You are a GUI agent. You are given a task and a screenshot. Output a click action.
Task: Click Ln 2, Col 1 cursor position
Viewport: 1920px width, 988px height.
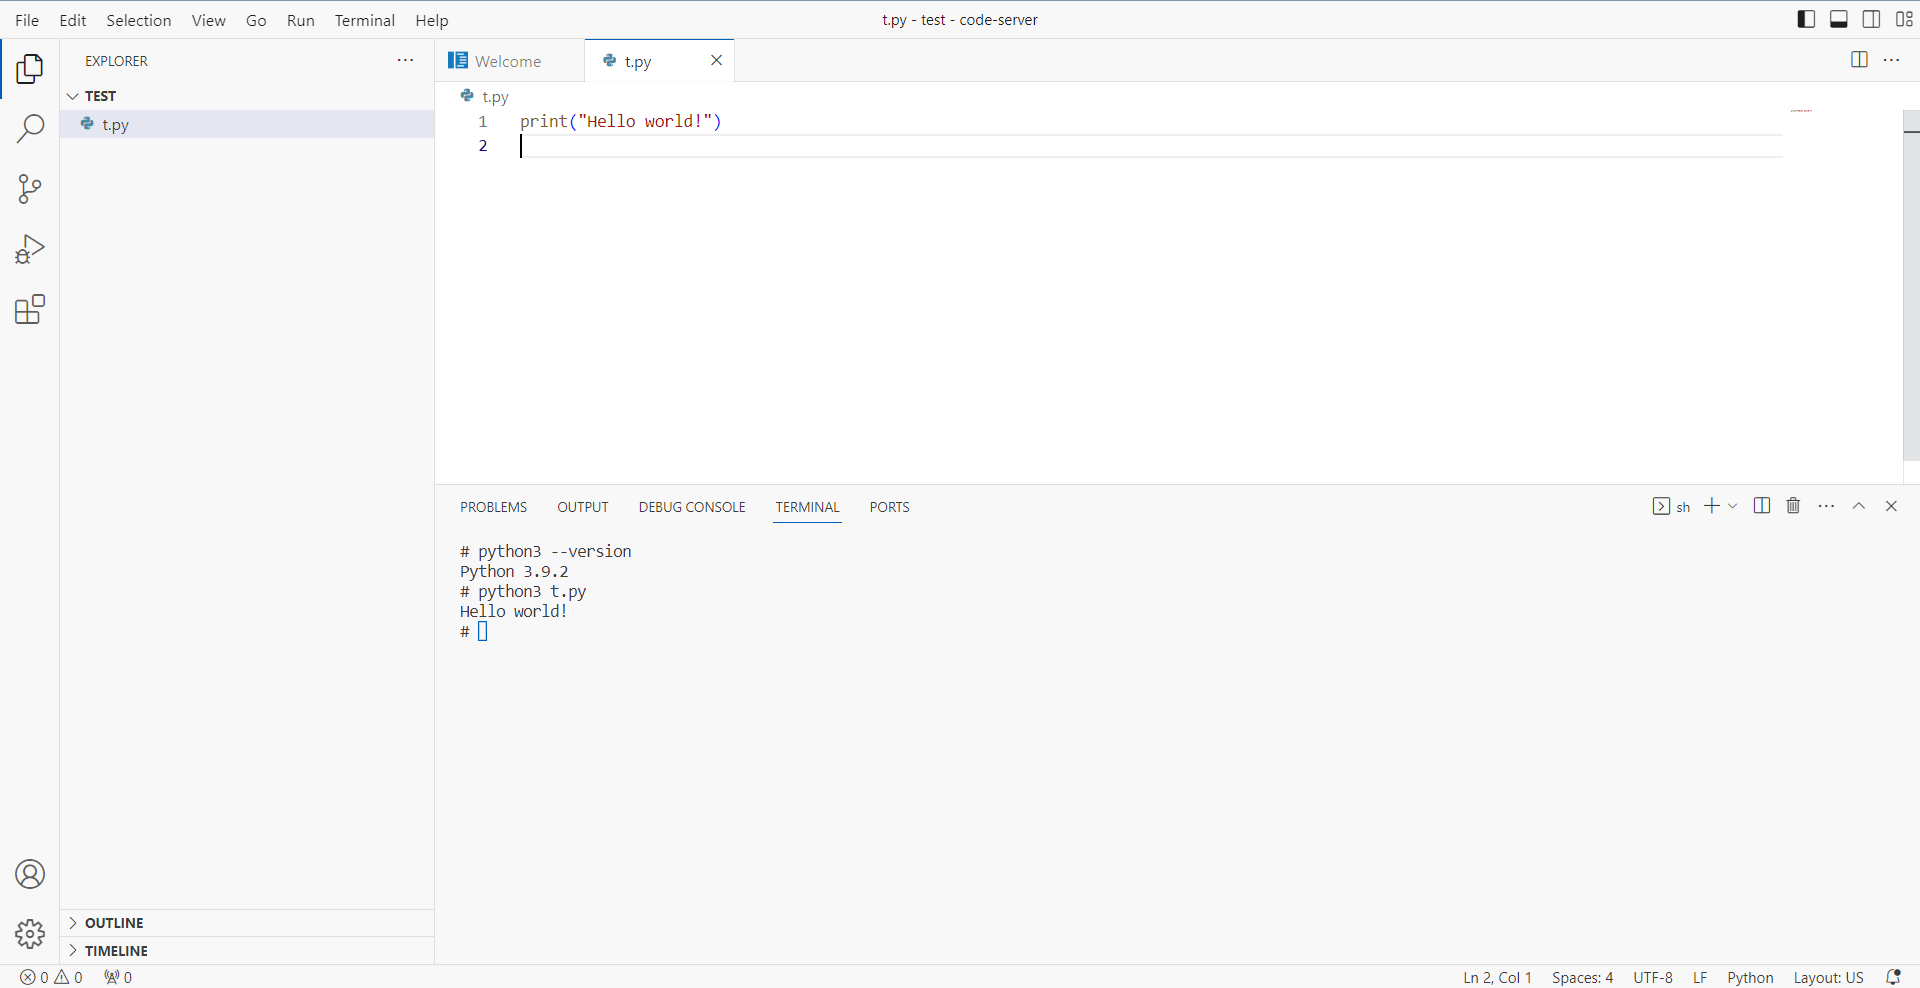[x=1497, y=977]
